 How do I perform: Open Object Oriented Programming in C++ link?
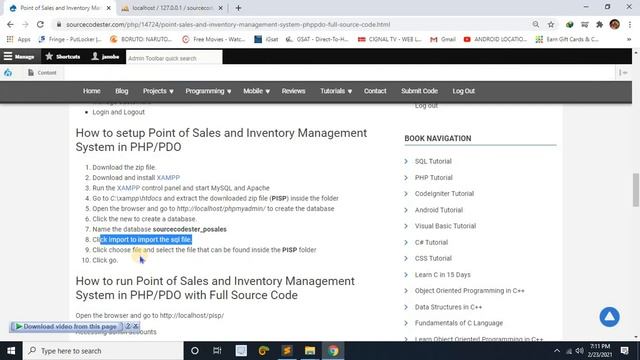pyautogui.click(x=469, y=291)
